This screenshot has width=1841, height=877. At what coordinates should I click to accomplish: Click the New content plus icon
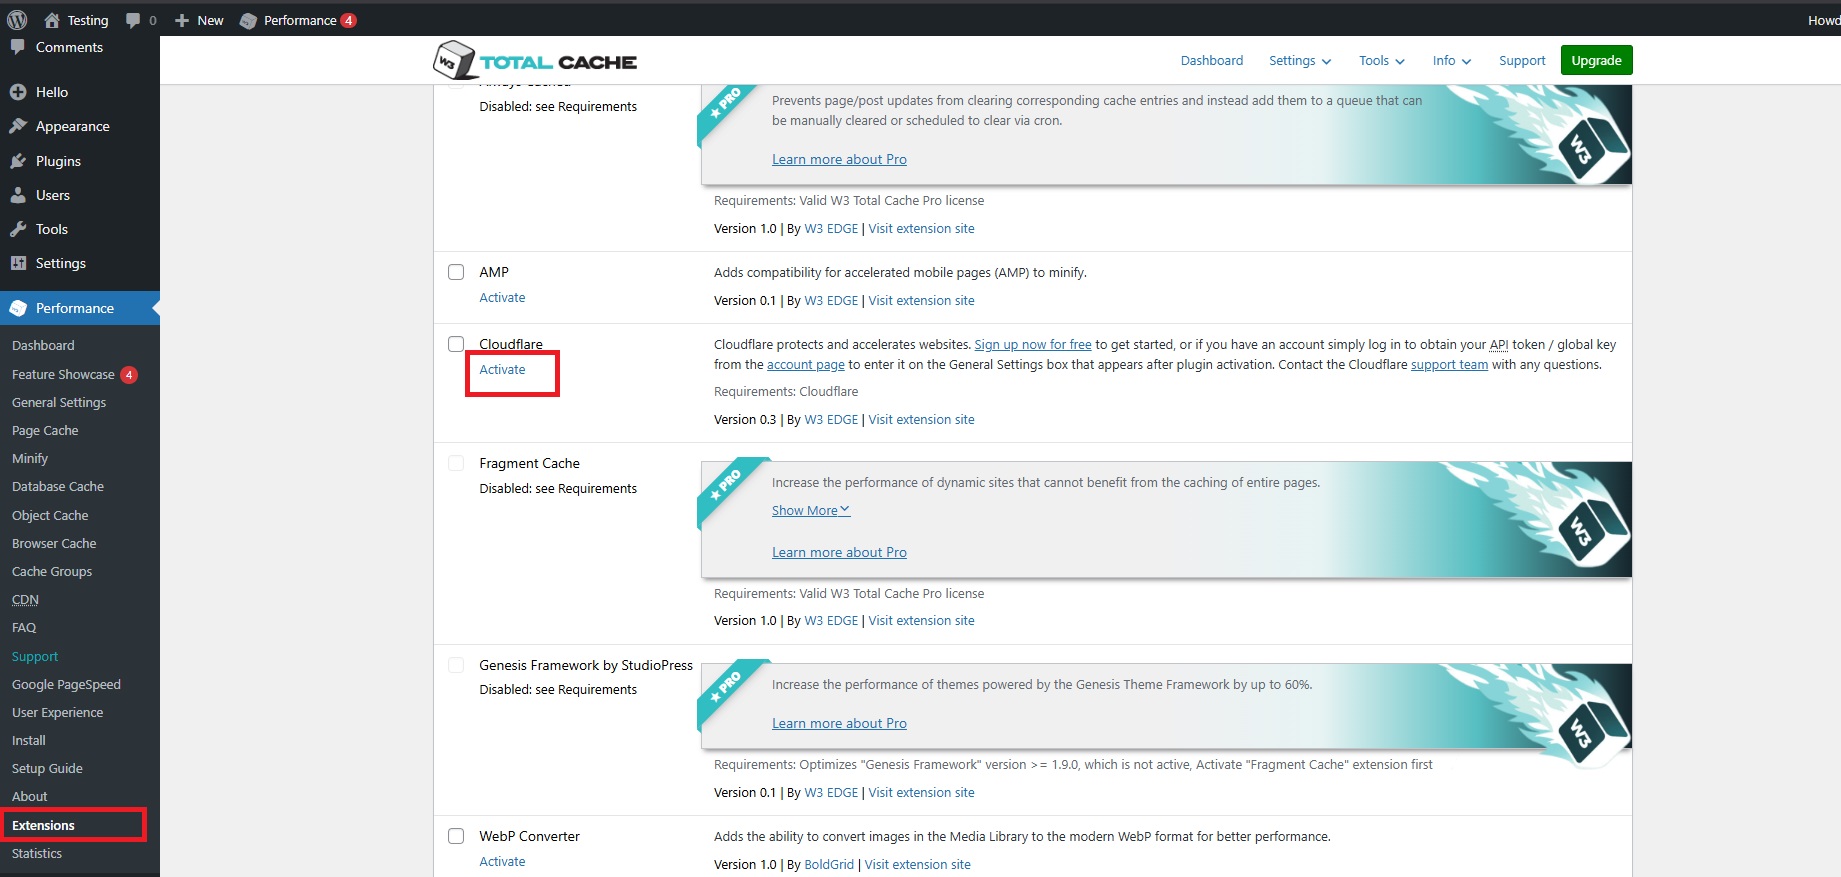pos(182,20)
